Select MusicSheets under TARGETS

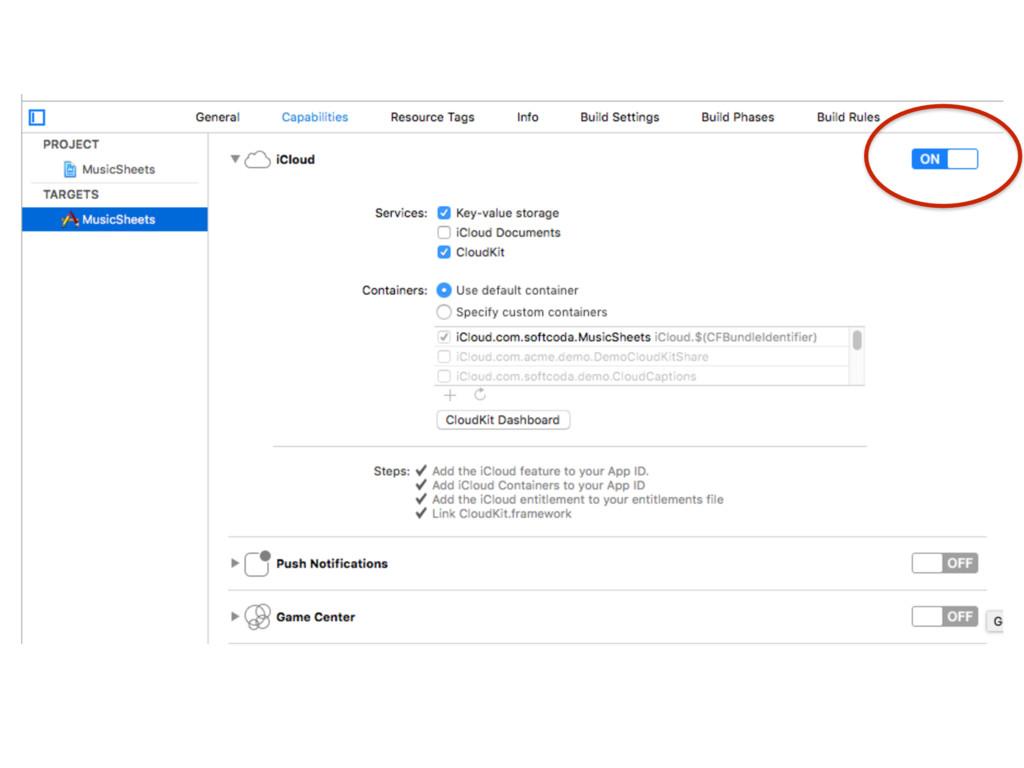115,219
